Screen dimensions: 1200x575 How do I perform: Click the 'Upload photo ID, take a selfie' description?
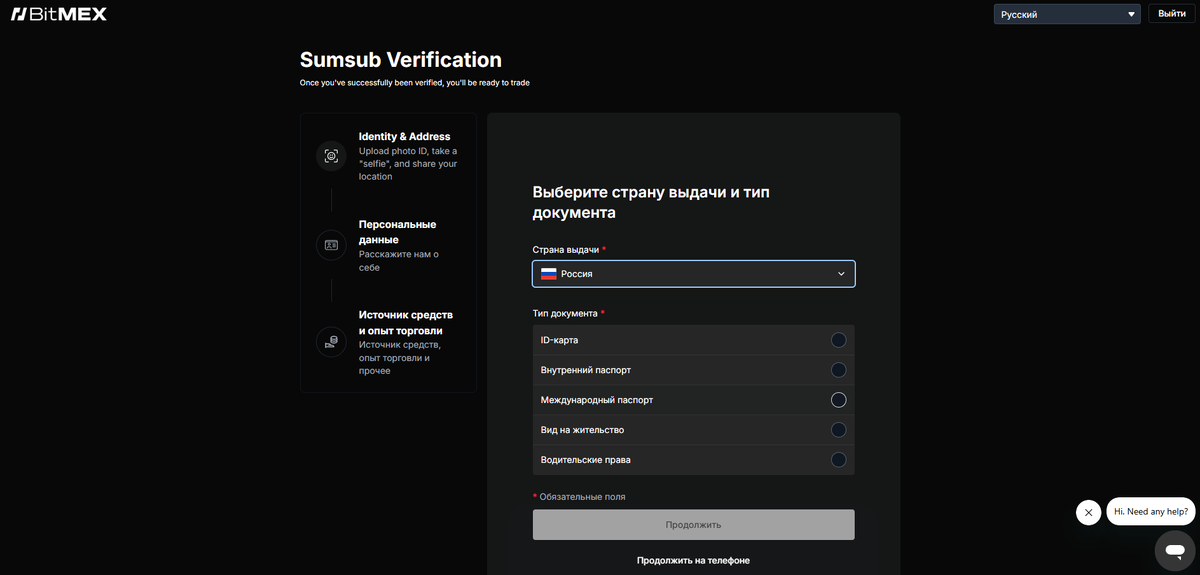tap(408, 164)
